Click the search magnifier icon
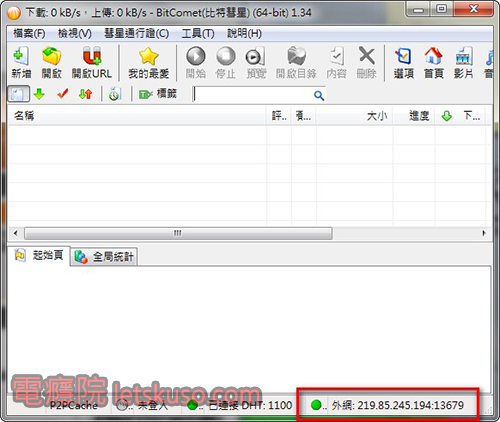Screen dimensions: 500x422 pyautogui.click(x=319, y=95)
